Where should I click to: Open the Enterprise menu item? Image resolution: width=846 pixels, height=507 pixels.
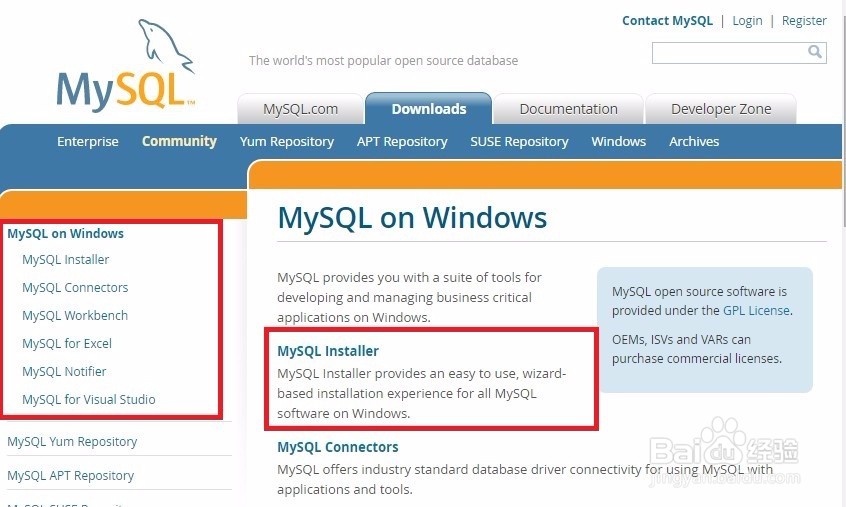(88, 141)
